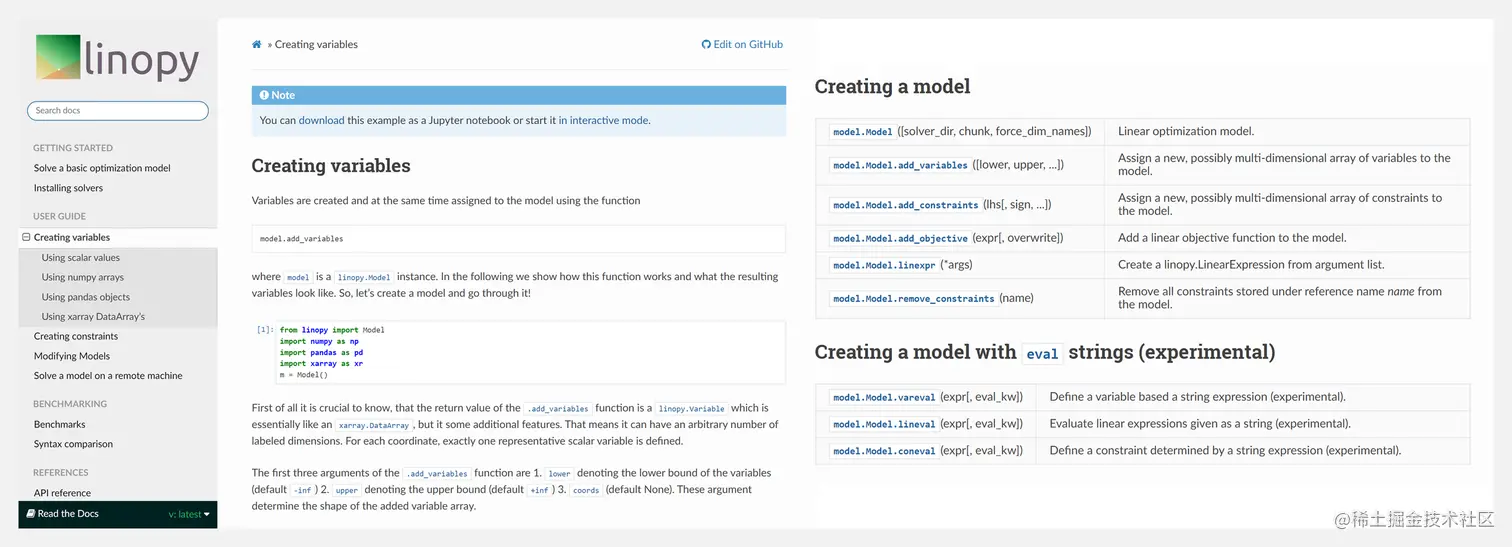Click the model.Model.vareval link
Screen dimensions: 1512x547
(x=882, y=397)
